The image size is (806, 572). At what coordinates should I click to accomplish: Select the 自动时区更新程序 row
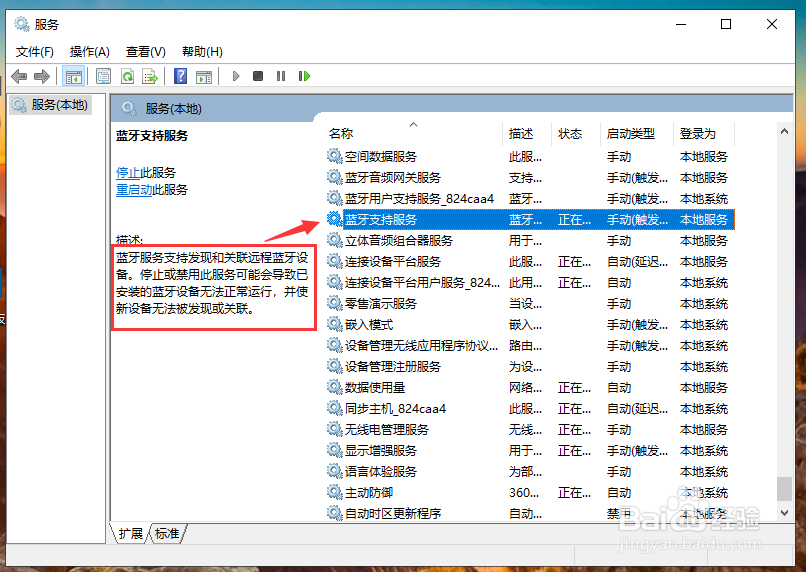pyautogui.click(x=530, y=513)
